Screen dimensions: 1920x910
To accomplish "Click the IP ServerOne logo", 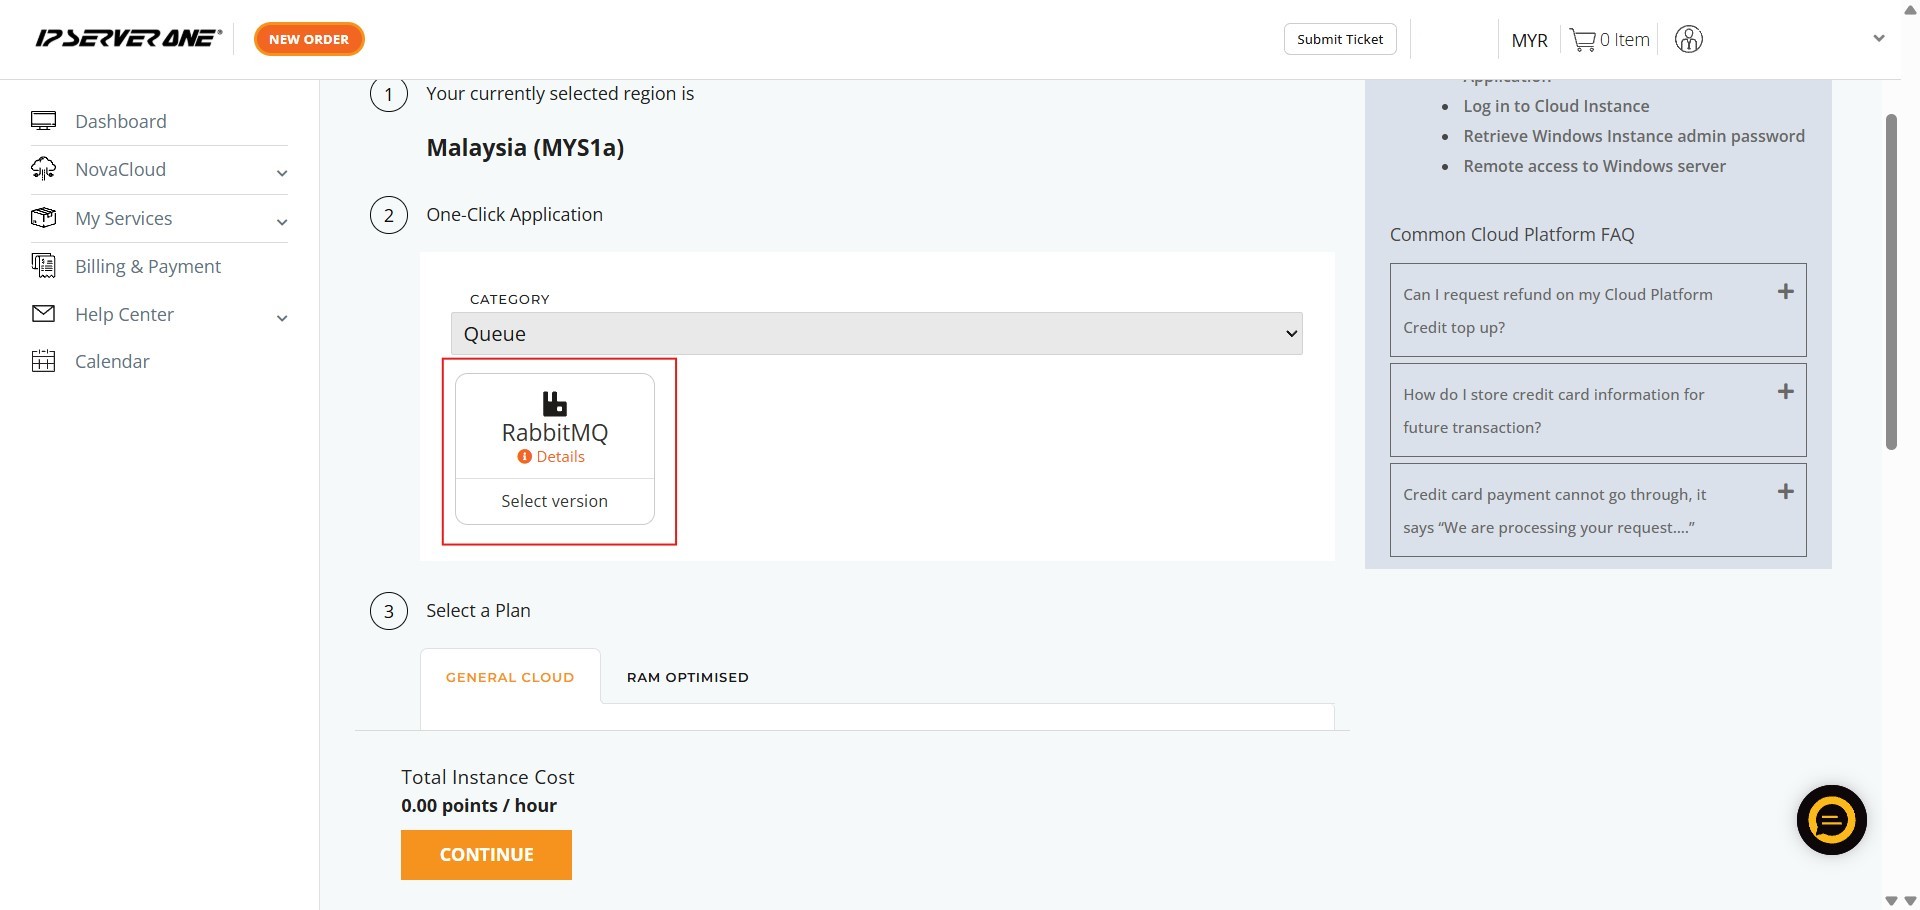I will point(128,39).
